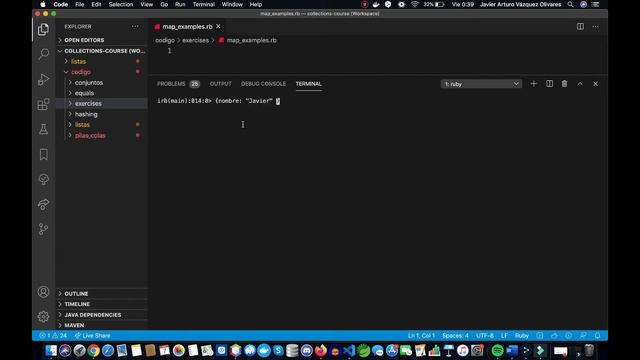Open the Go menu

(x=164, y=4)
